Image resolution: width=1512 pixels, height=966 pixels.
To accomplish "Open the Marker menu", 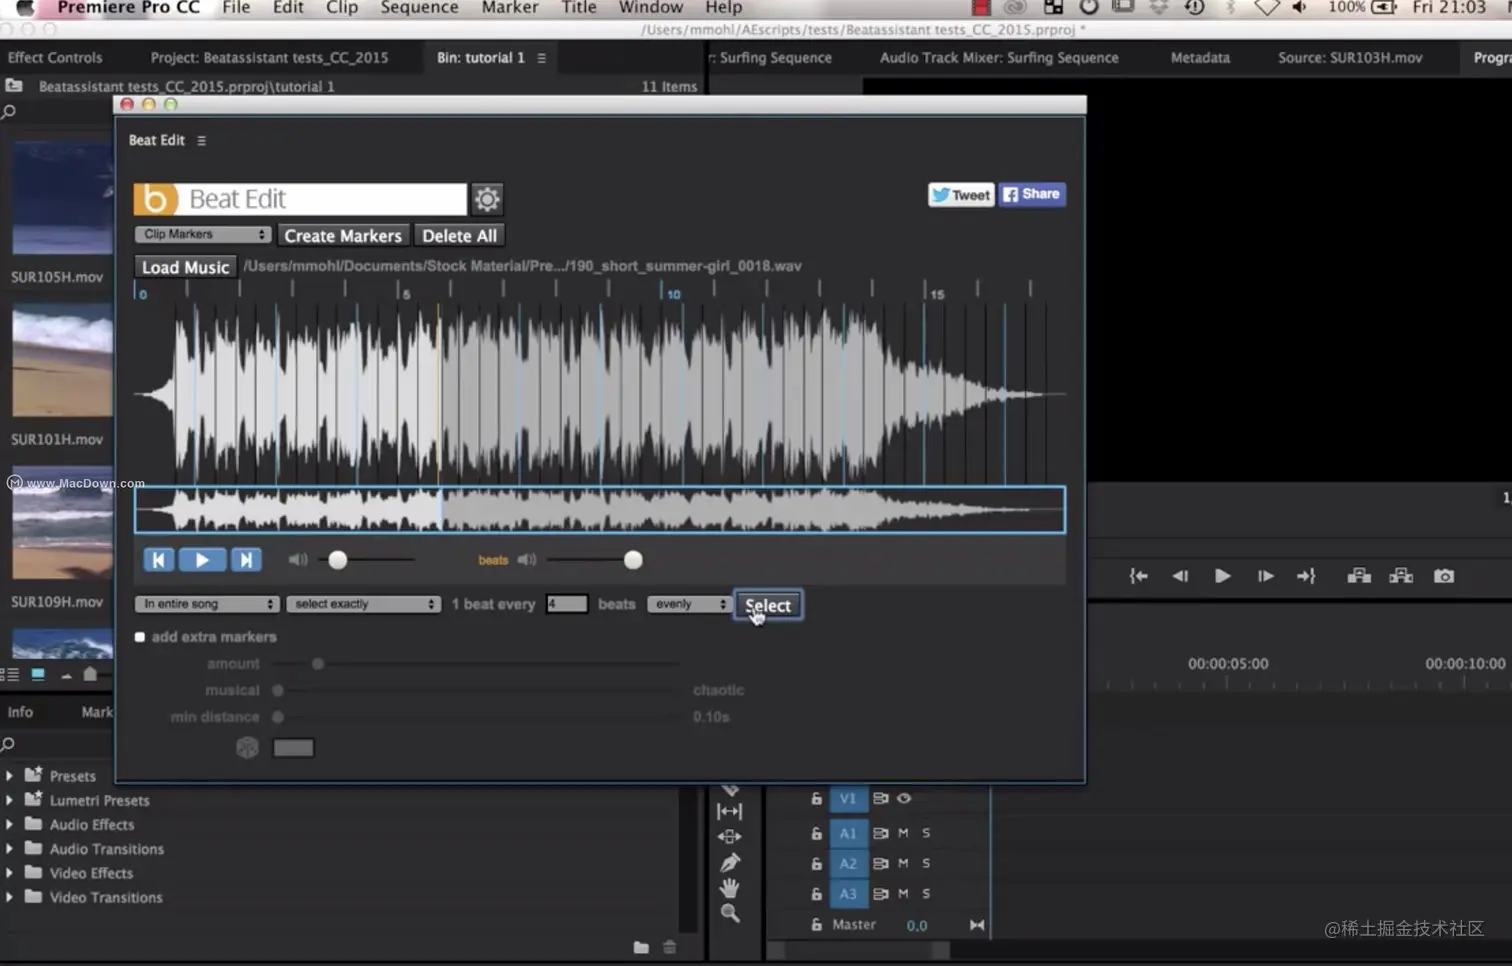I will [x=510, y=8].
